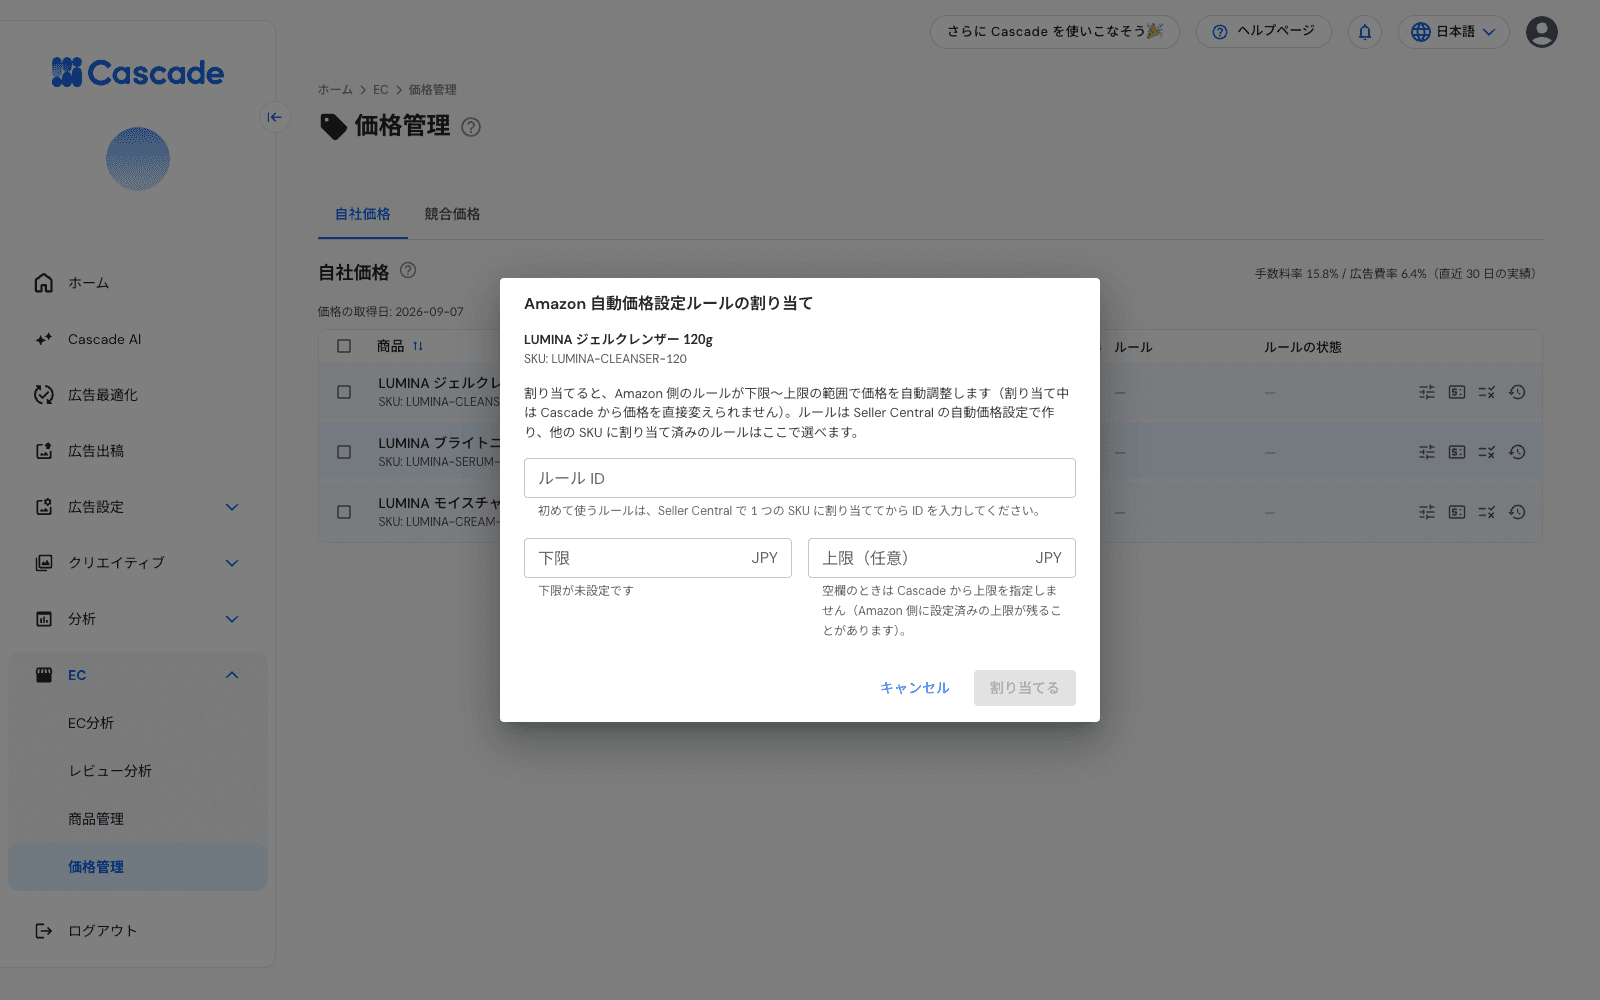The height and width of the screenshot is (1000, 1600).
Task: Click the ログアウト exit icon
Action: (x=44, y=931)
